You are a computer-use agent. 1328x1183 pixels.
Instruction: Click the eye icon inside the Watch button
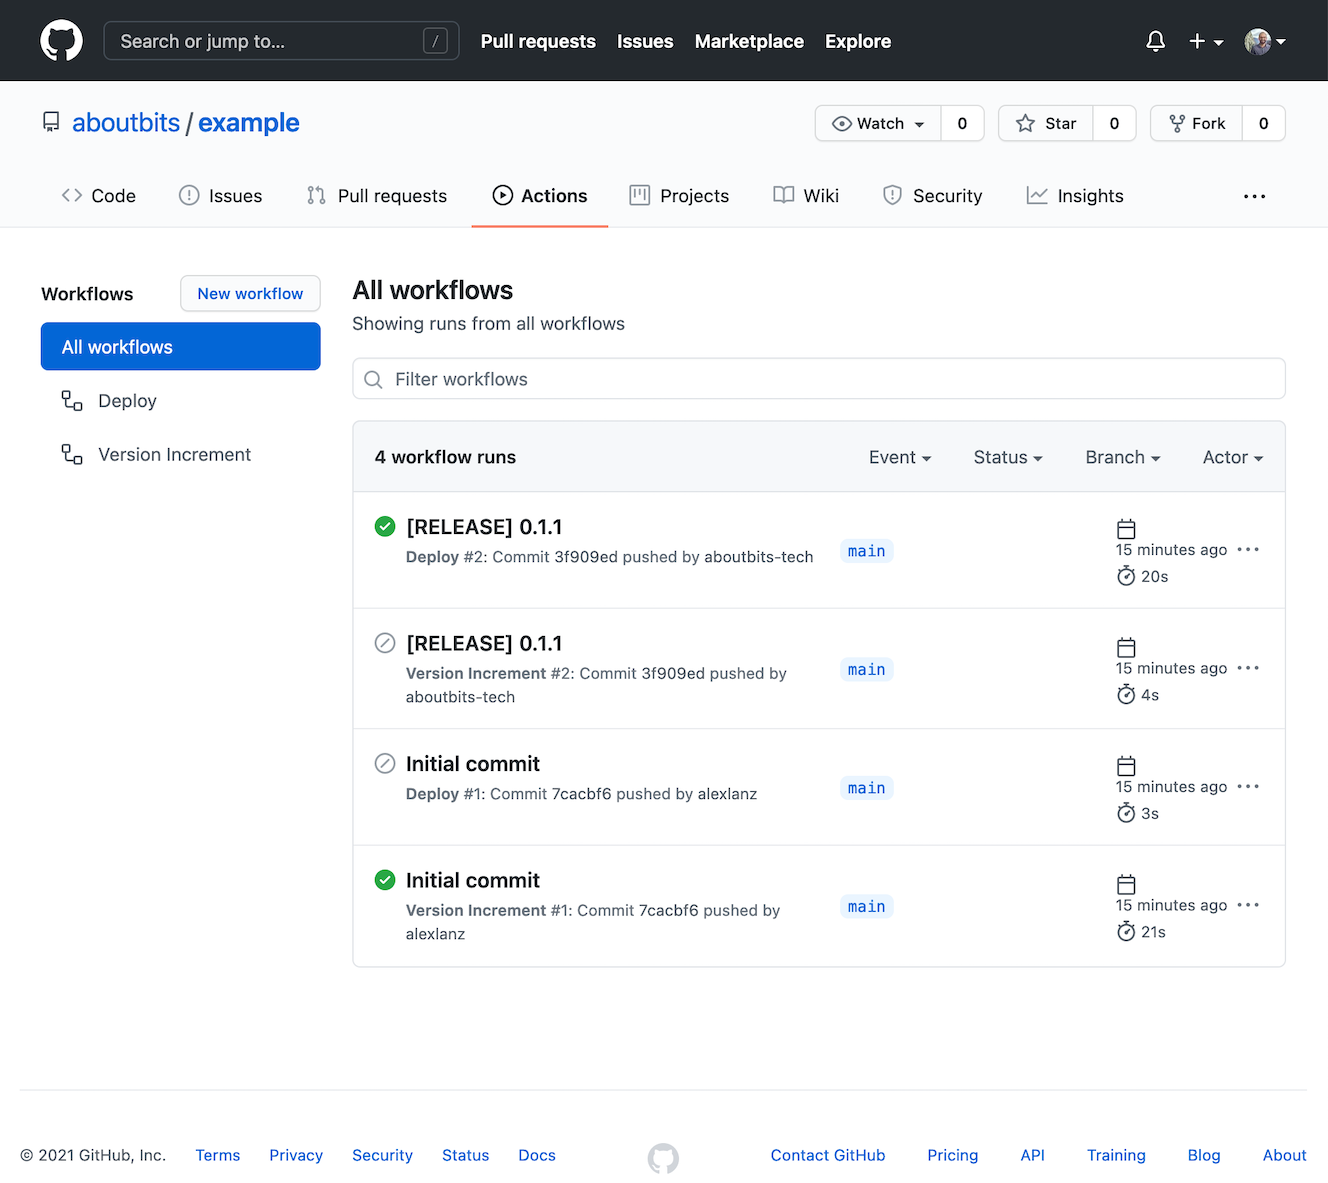point(843,123)
